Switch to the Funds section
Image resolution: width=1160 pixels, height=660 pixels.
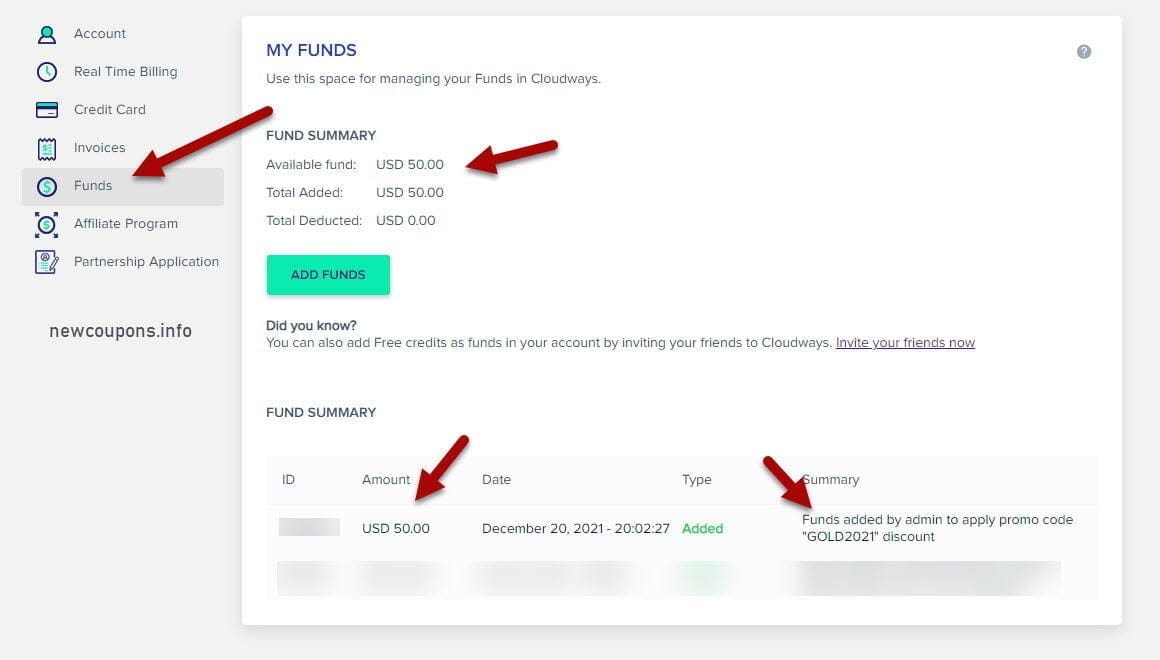(x=92, y=185)
